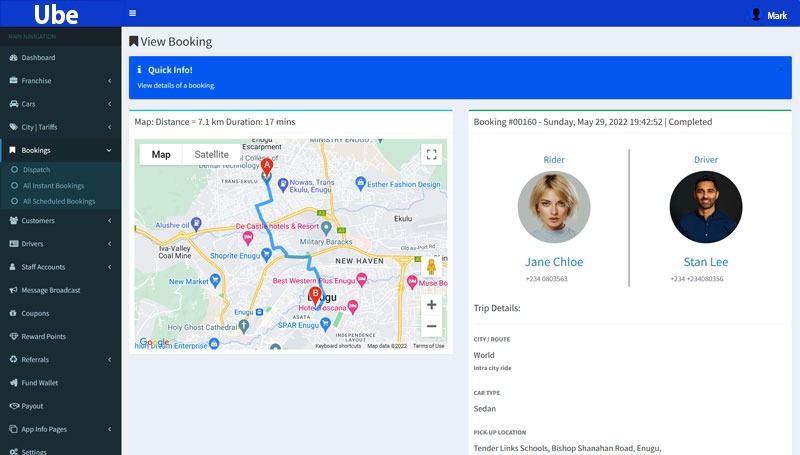The width and height of the screenshot is (800, 455).
Task: Zoom in on the map
Action: [x=431, y=305]
